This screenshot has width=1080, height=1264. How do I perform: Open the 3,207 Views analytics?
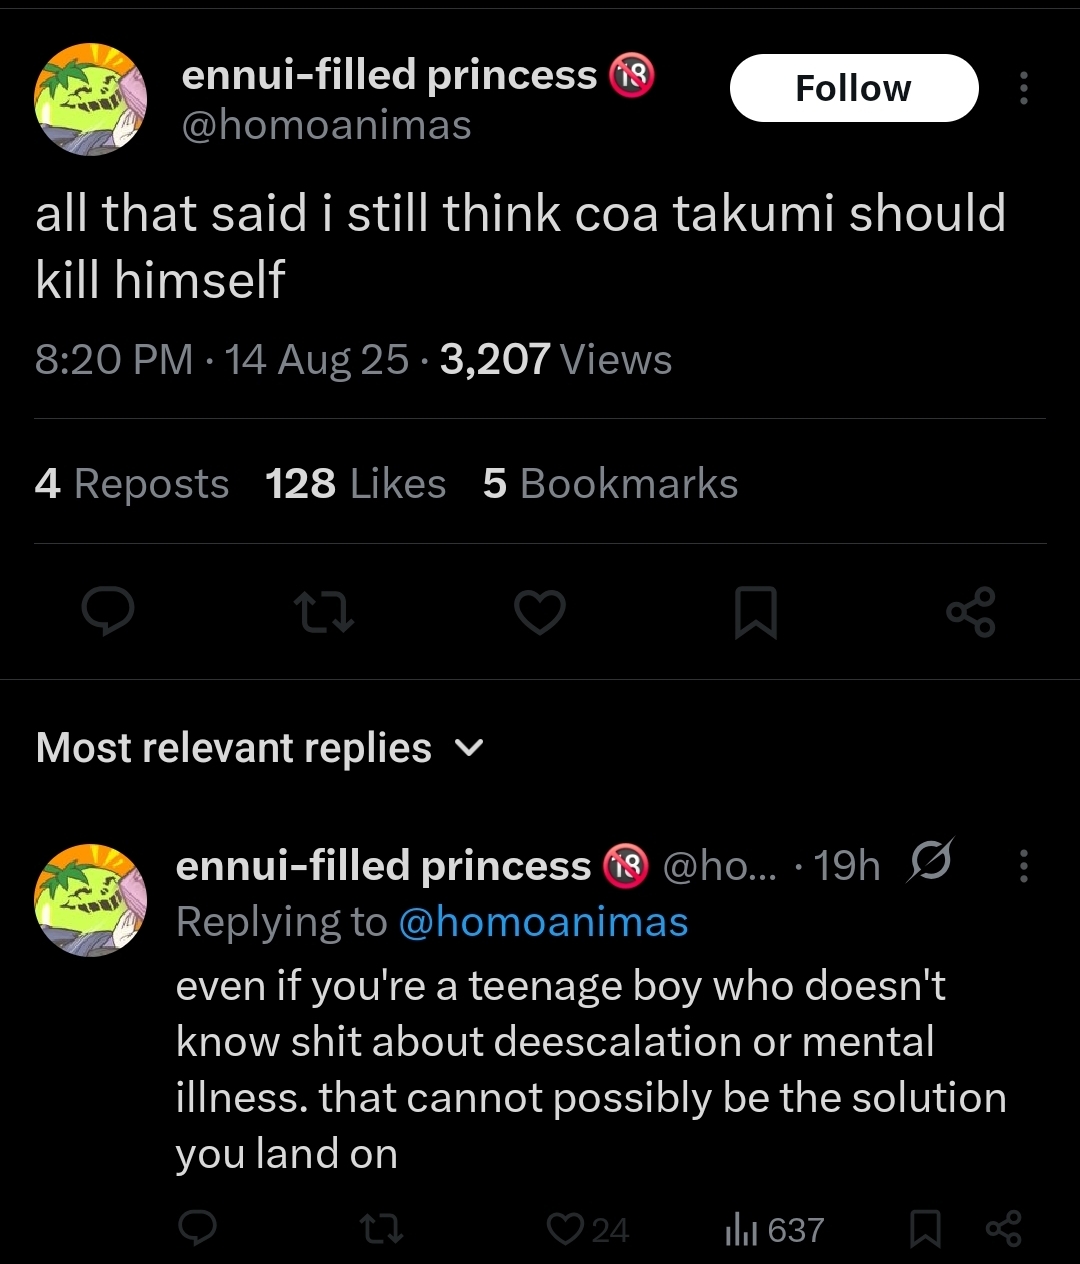click(555, 360)
